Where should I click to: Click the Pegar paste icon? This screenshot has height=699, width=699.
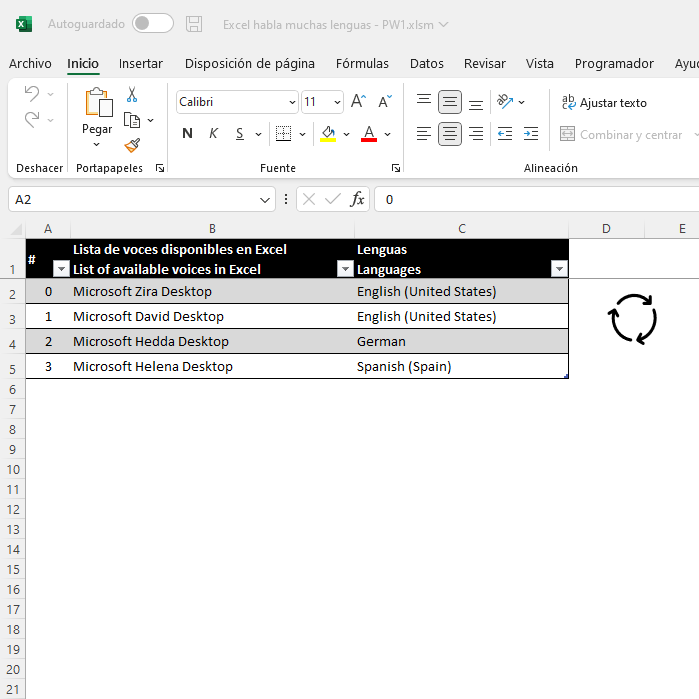click(x=99, y=103)
